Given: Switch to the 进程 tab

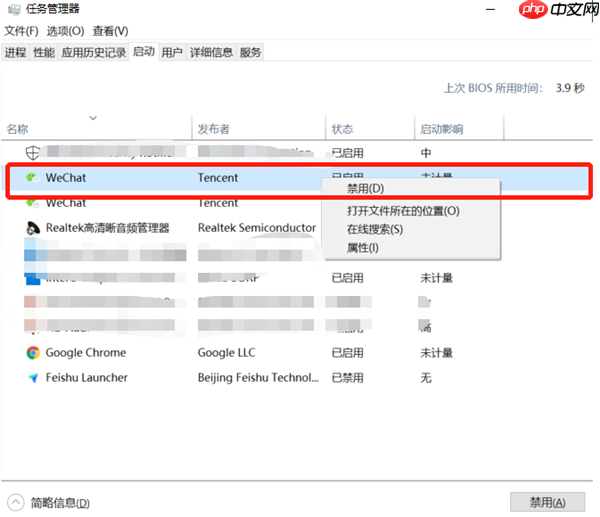Looking at the screenshot, I should coord(15,52).
